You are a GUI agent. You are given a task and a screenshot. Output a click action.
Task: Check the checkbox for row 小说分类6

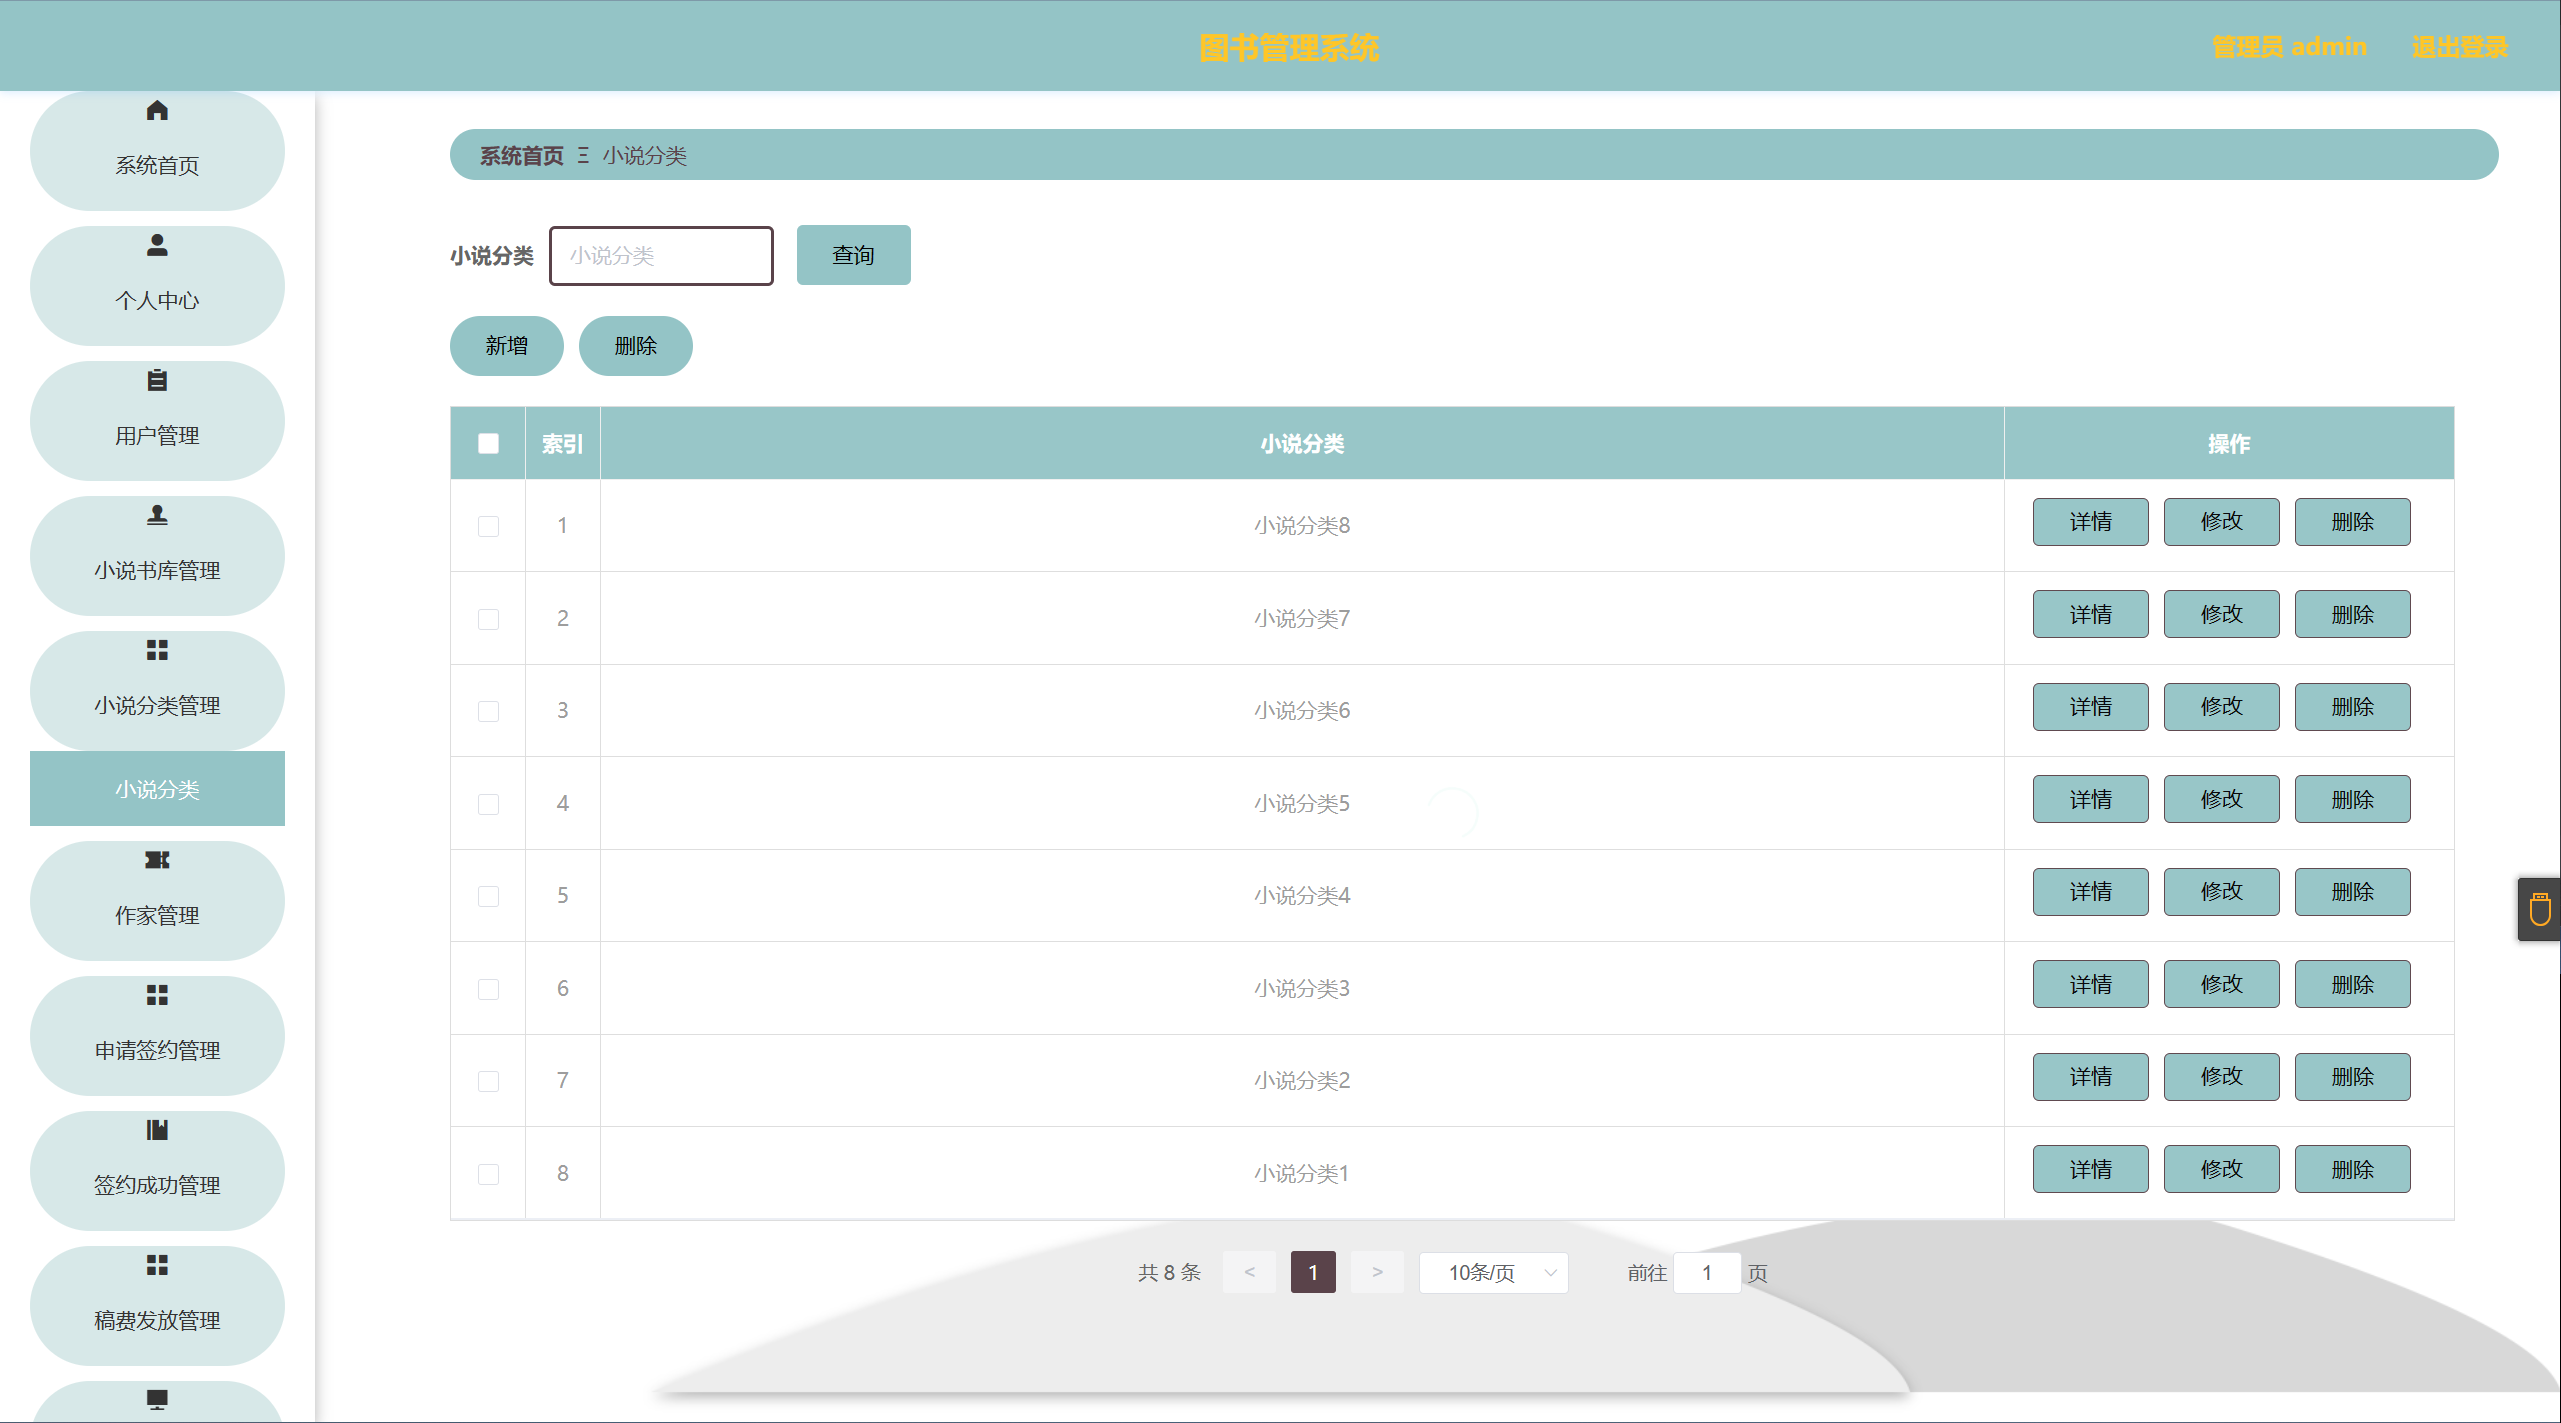(488, 711)
